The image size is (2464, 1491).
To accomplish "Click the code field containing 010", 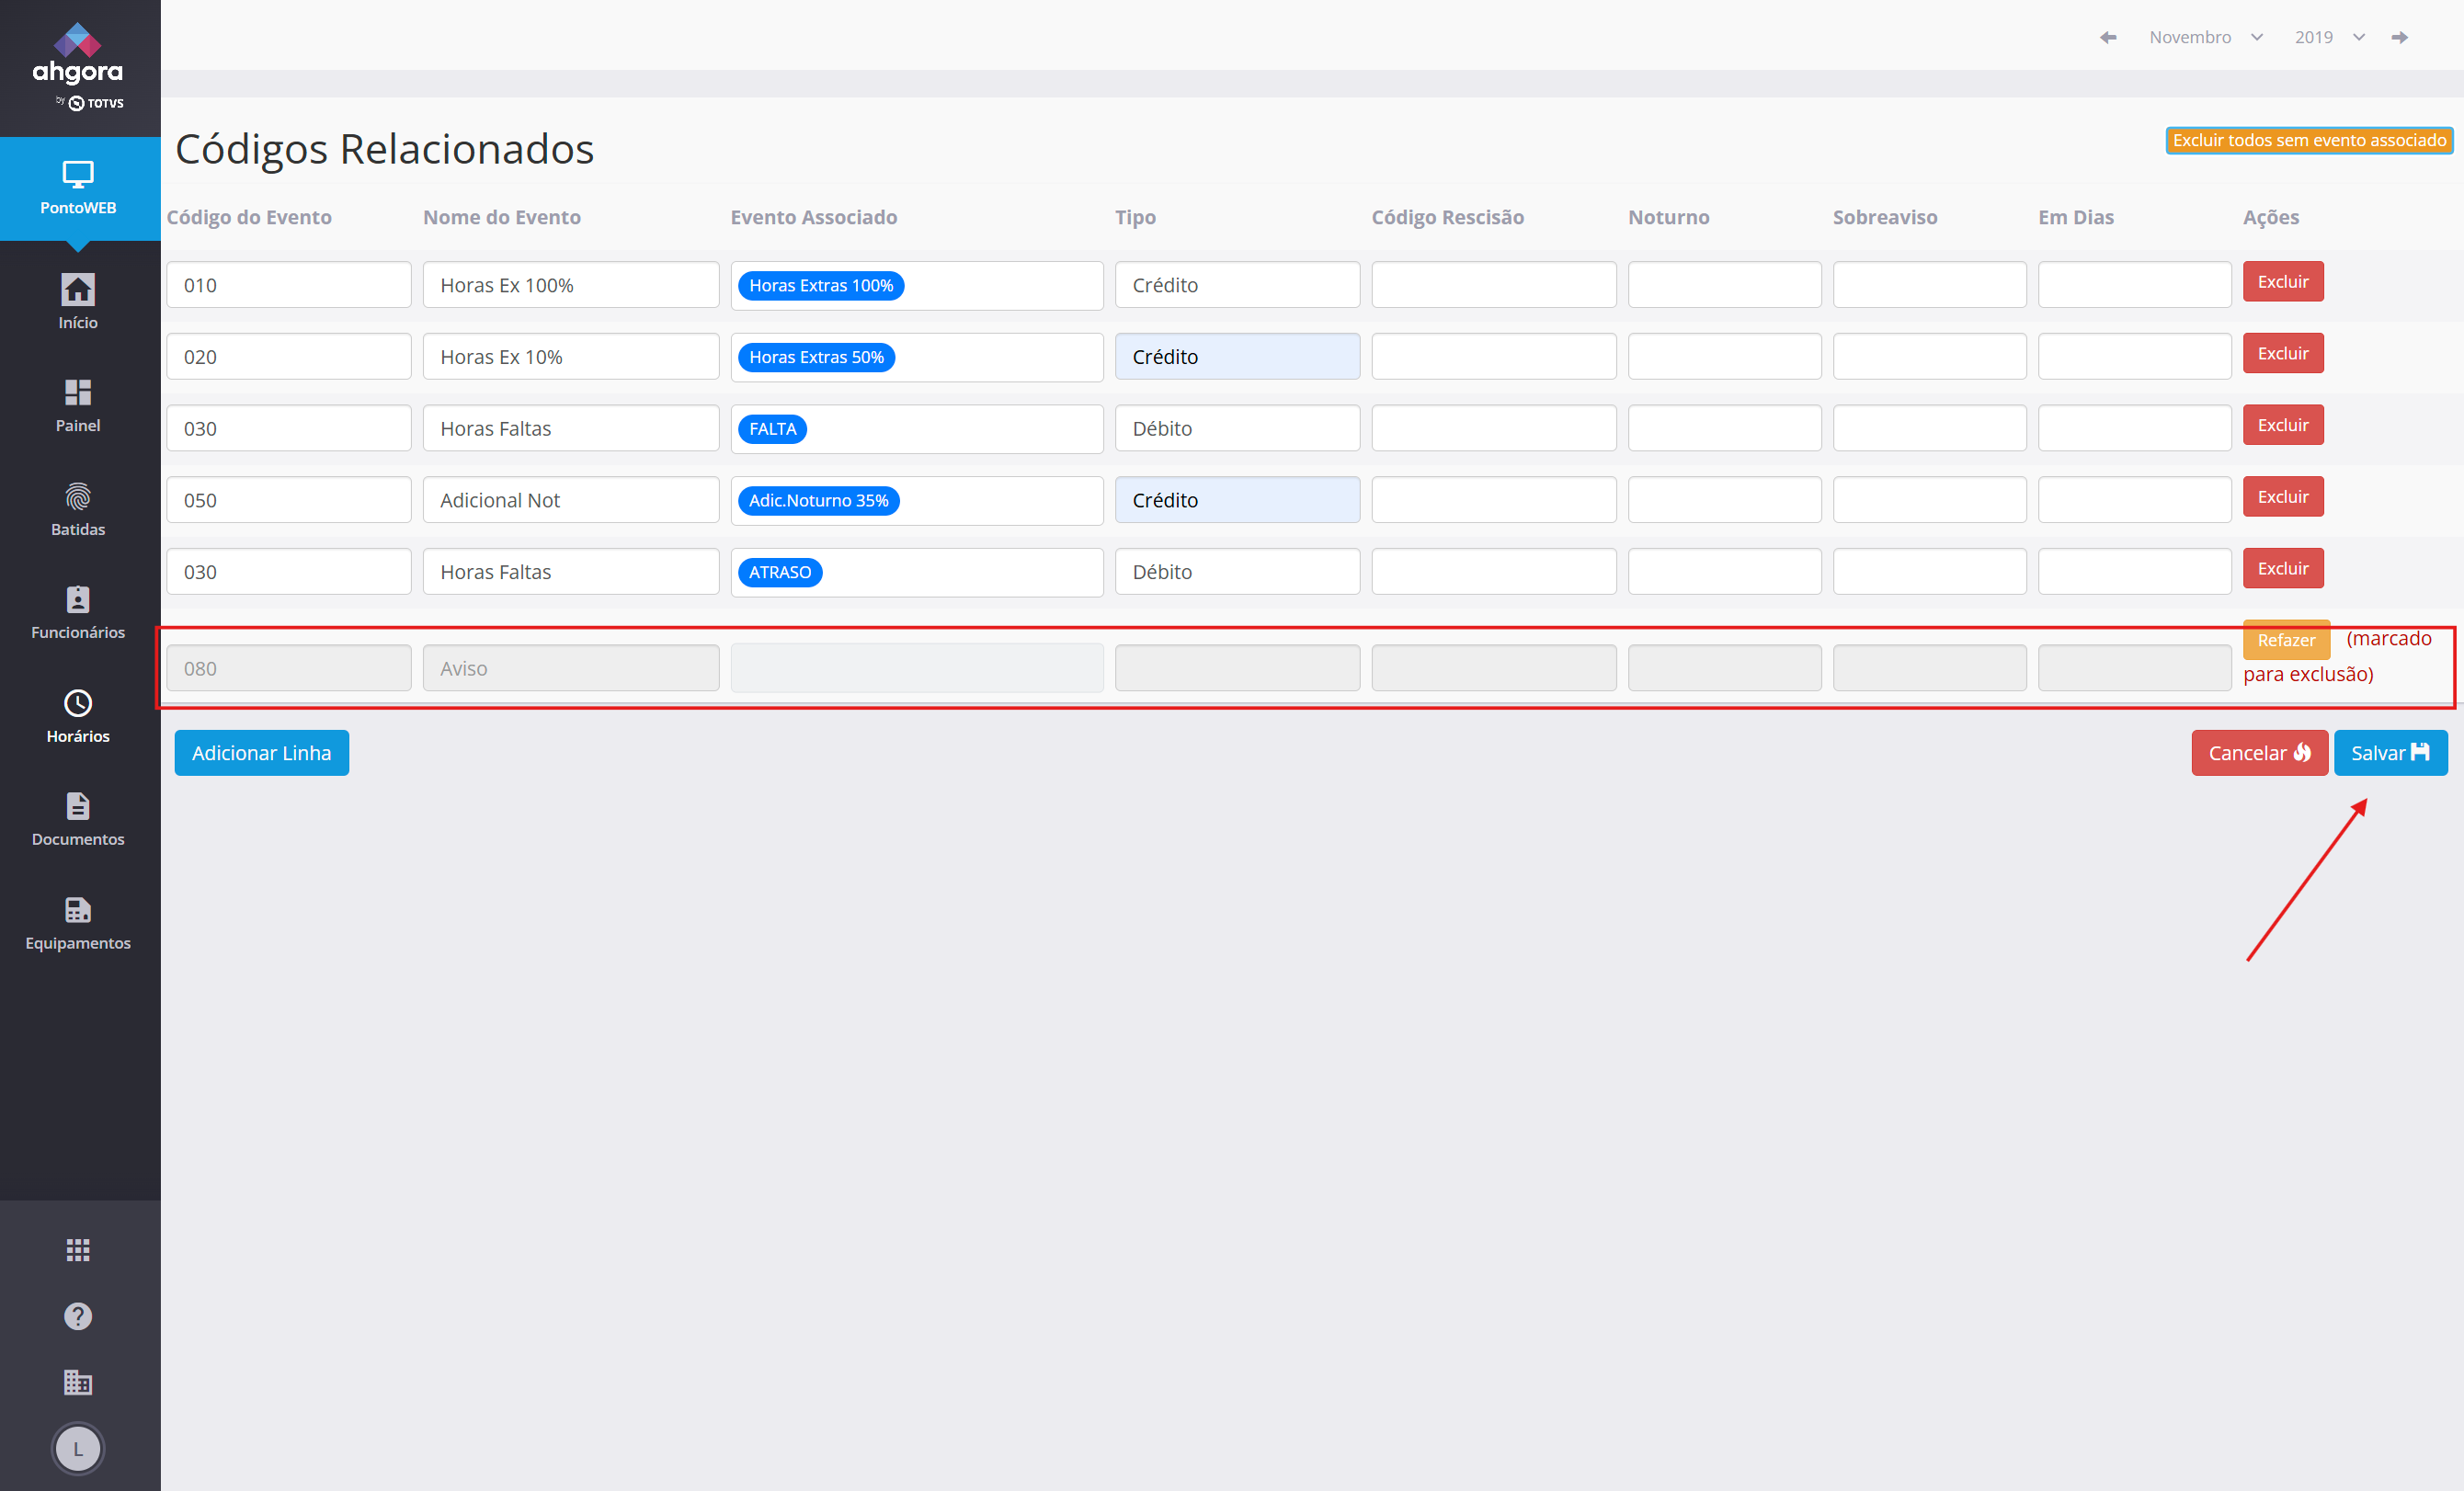I will coord(288,285).
